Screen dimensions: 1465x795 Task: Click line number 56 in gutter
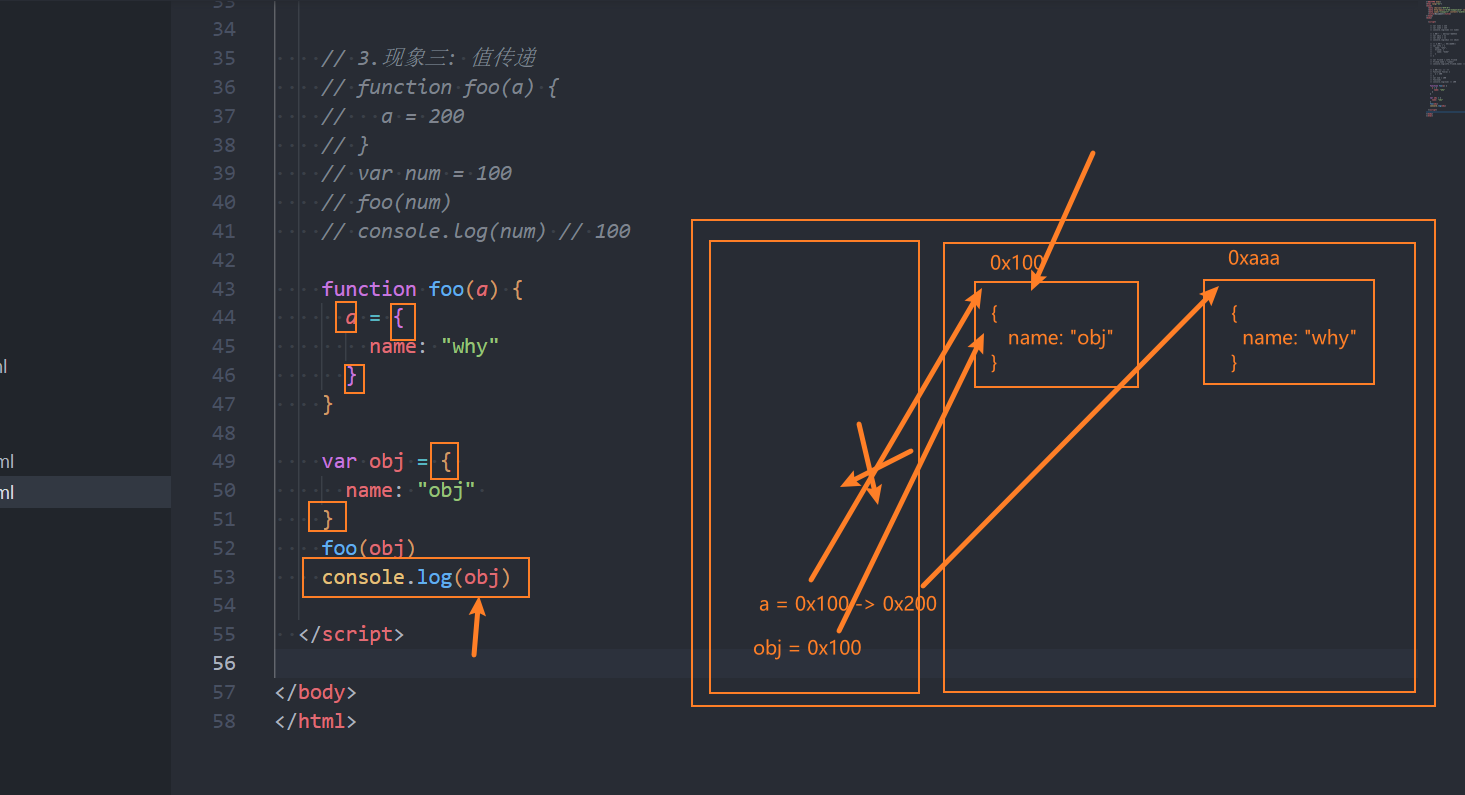coord(224,663)
